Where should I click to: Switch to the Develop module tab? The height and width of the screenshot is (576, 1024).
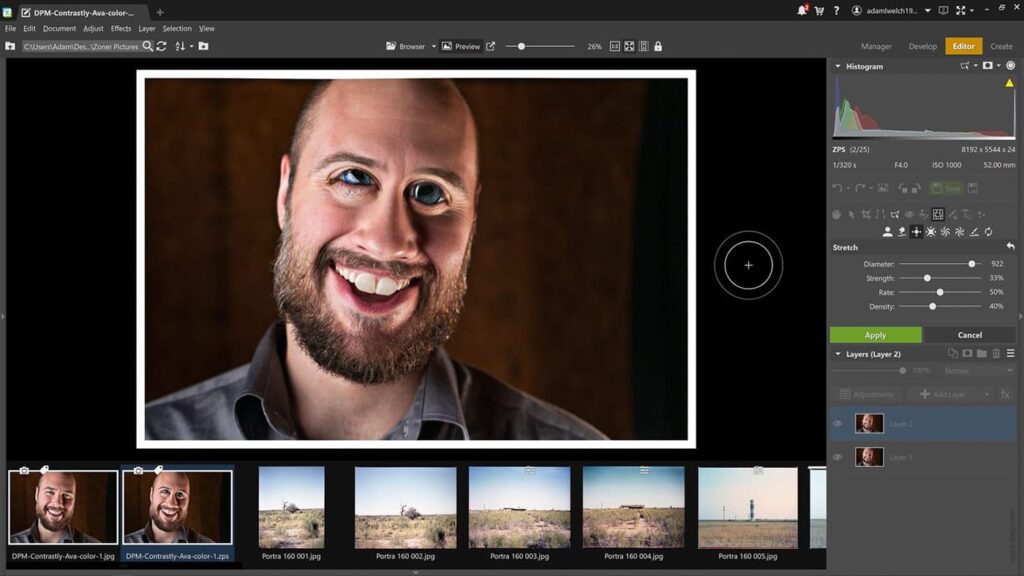(x=922, y=46)
